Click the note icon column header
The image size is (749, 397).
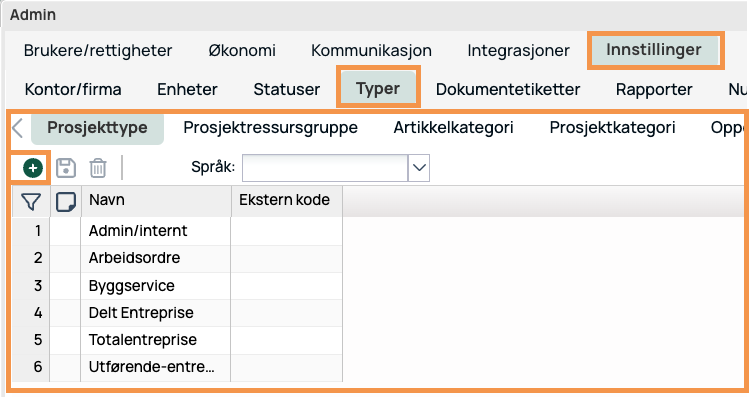coord(65,202)
